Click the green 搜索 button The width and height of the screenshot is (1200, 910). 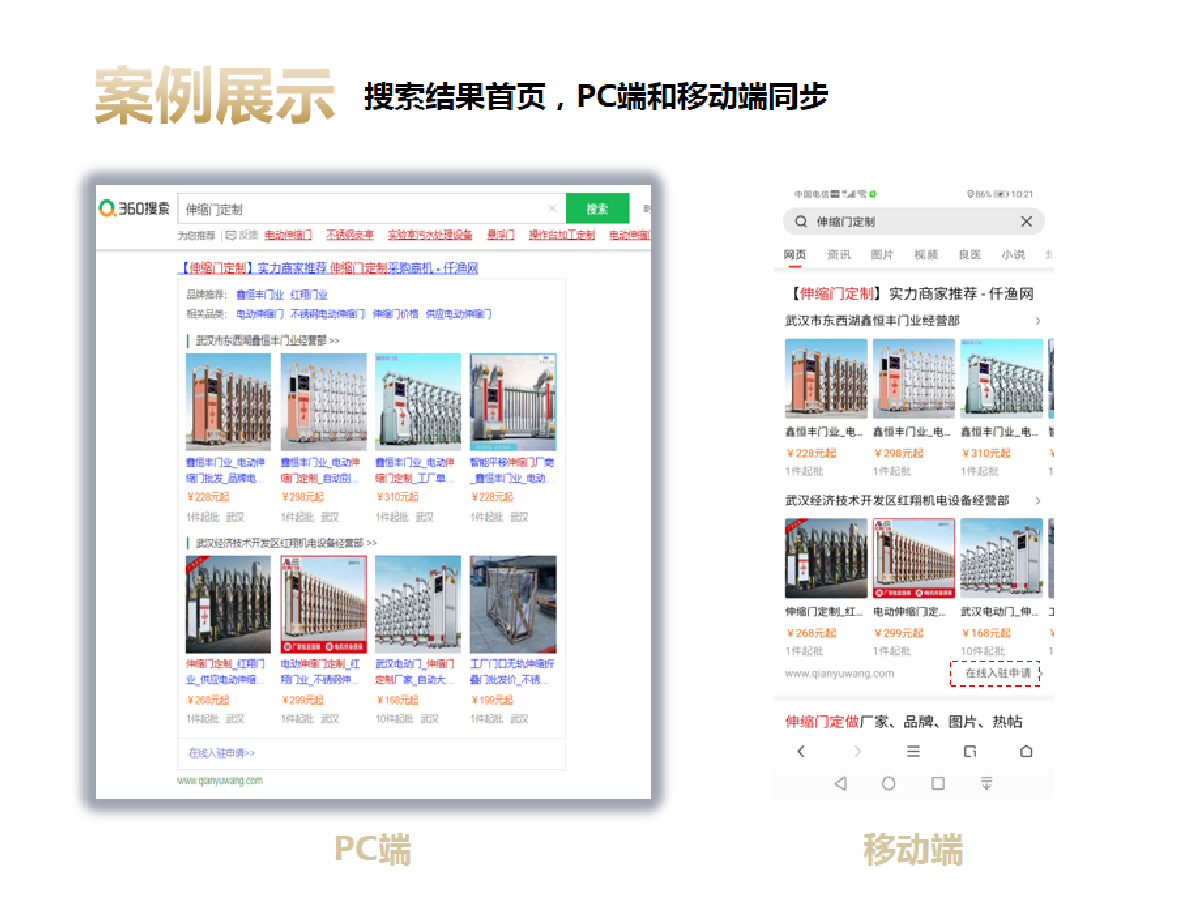[x=597, y=209]
